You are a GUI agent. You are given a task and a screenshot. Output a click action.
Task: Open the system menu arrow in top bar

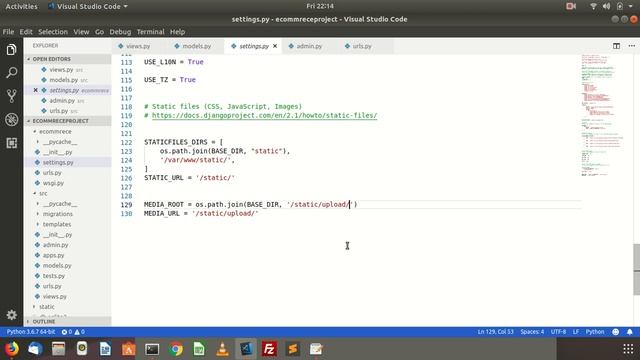pos(631,6)
